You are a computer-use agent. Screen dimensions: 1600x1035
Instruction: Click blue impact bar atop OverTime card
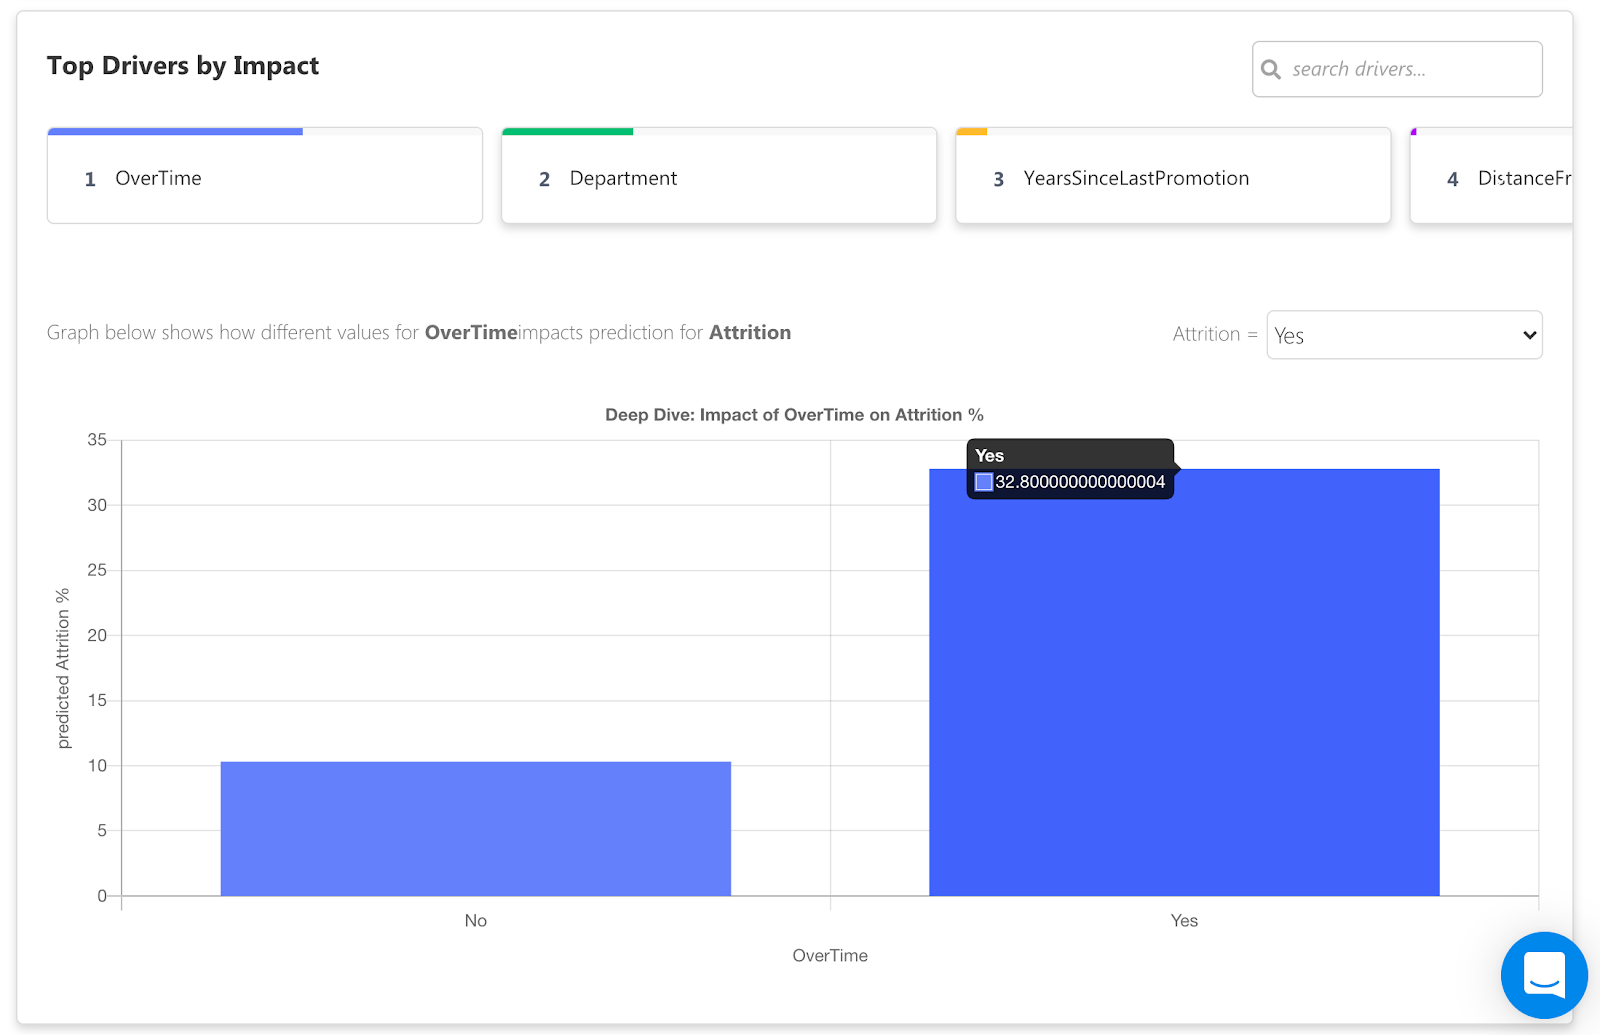coord(175,131)
